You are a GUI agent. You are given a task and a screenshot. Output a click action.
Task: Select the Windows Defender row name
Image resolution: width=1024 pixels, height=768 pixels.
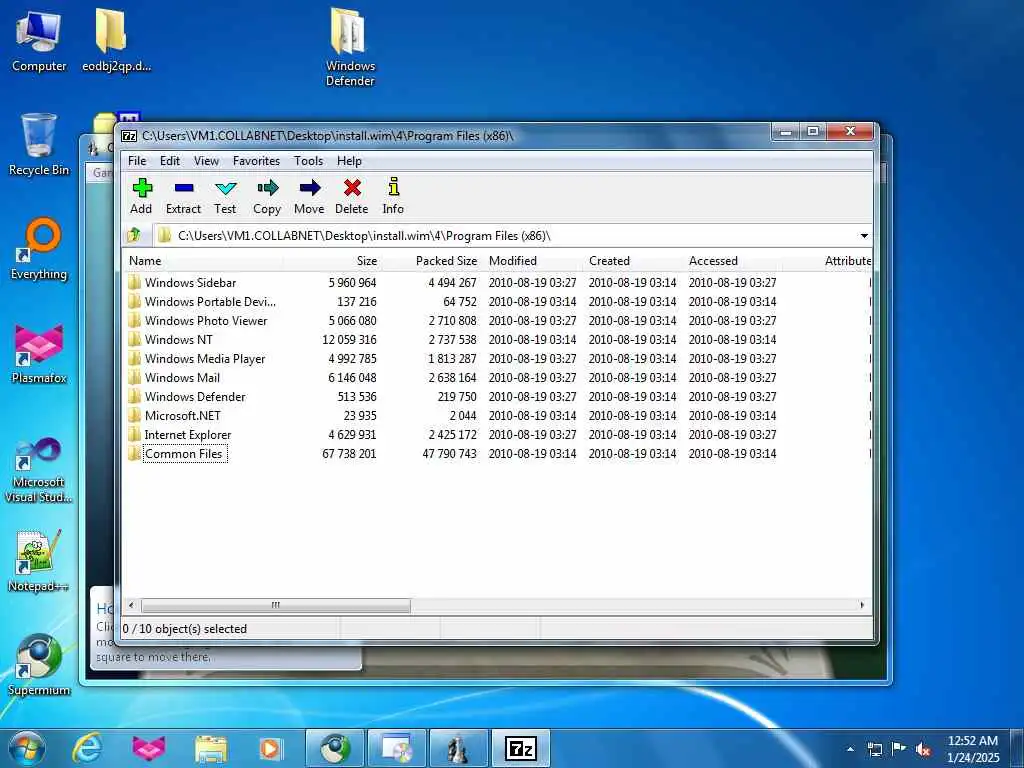pyautogui.click(x=195, y=397)
